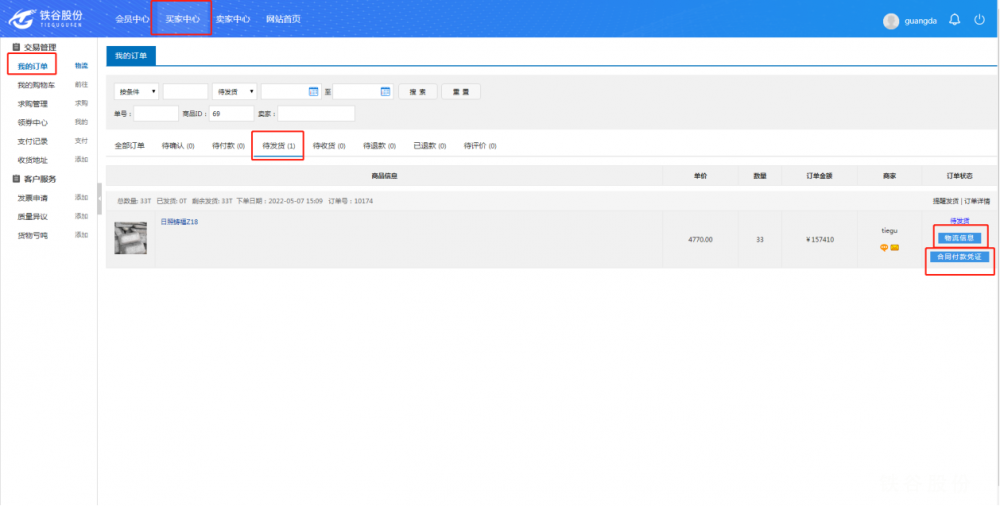
Task: Click the guangda user avatar
Action: [x=891, y=21]
